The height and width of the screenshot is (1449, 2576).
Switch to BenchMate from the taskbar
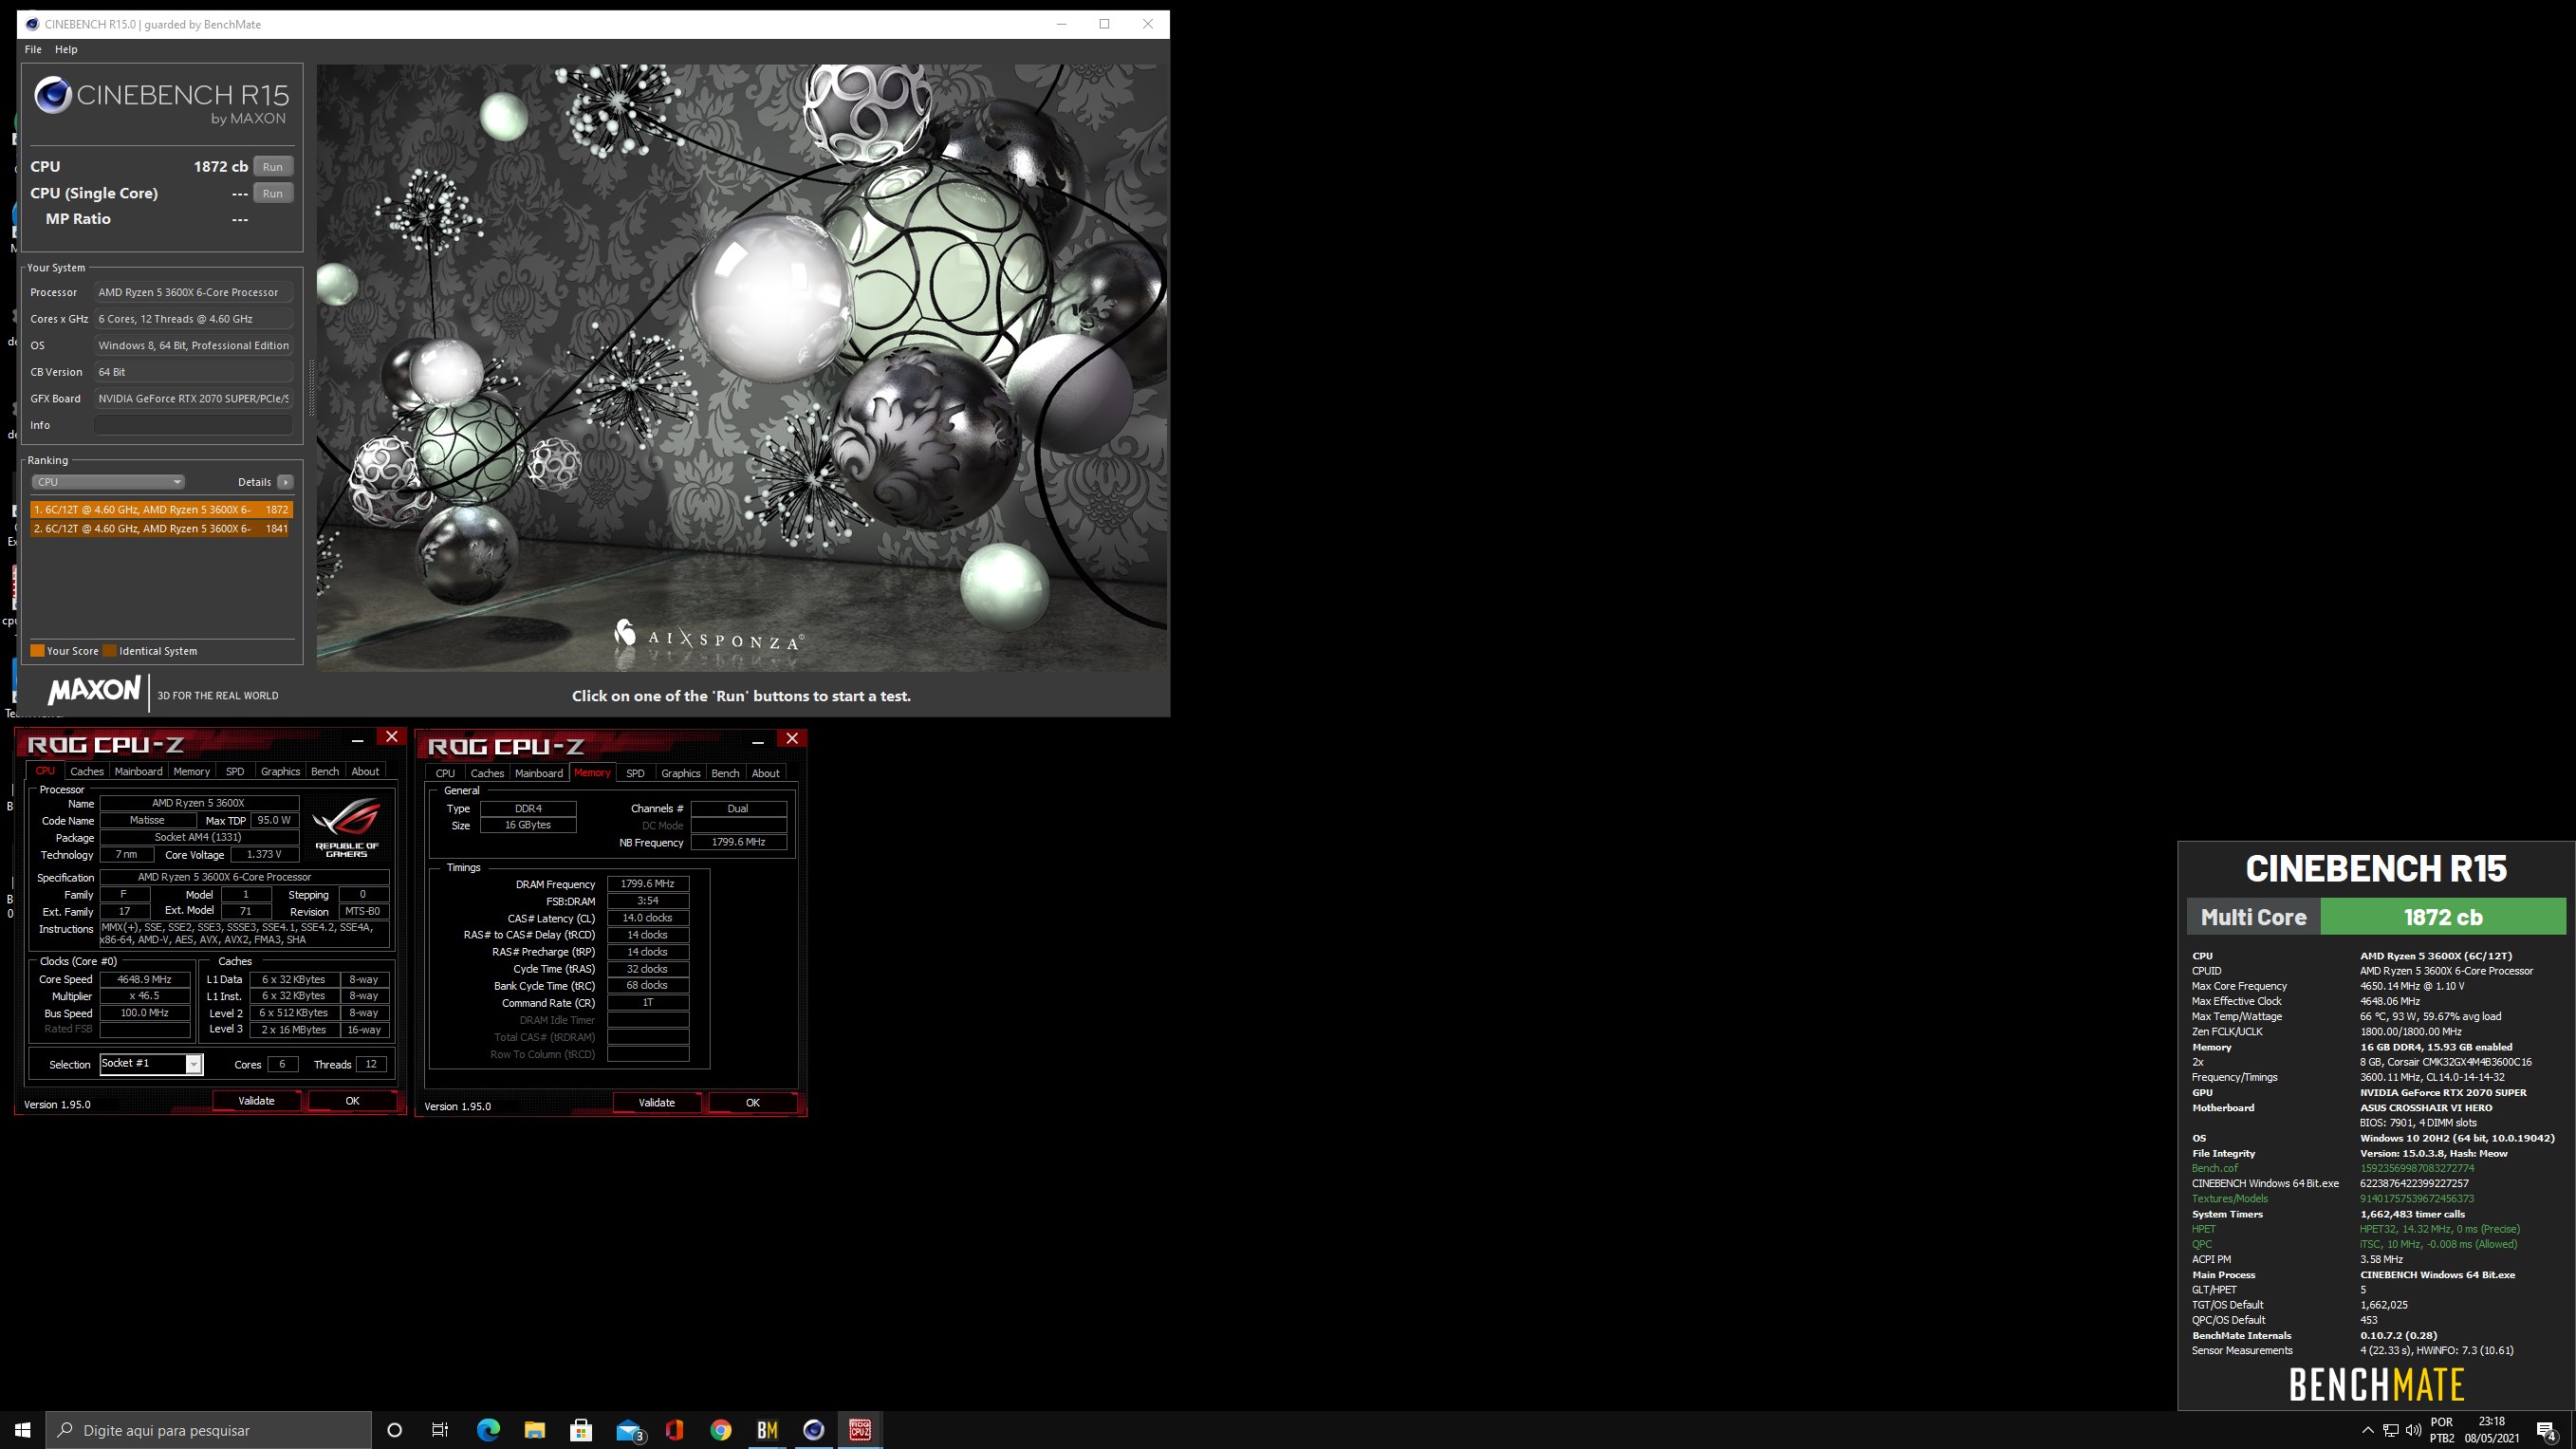click(767, 1430)
